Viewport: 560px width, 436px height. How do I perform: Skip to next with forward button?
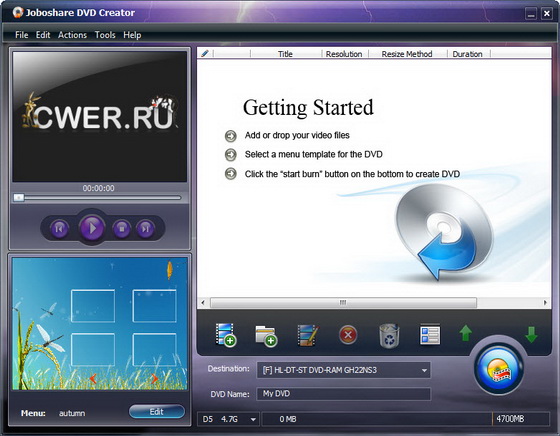click(x=145, y=228)
